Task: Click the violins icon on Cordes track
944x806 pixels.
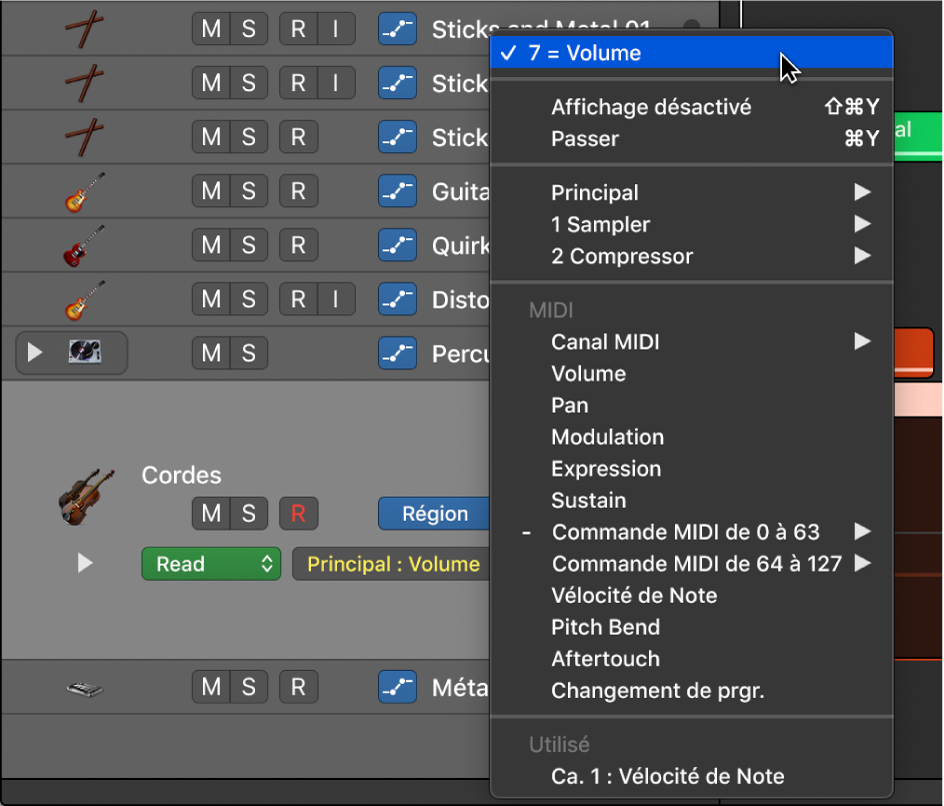Action: 86,496
